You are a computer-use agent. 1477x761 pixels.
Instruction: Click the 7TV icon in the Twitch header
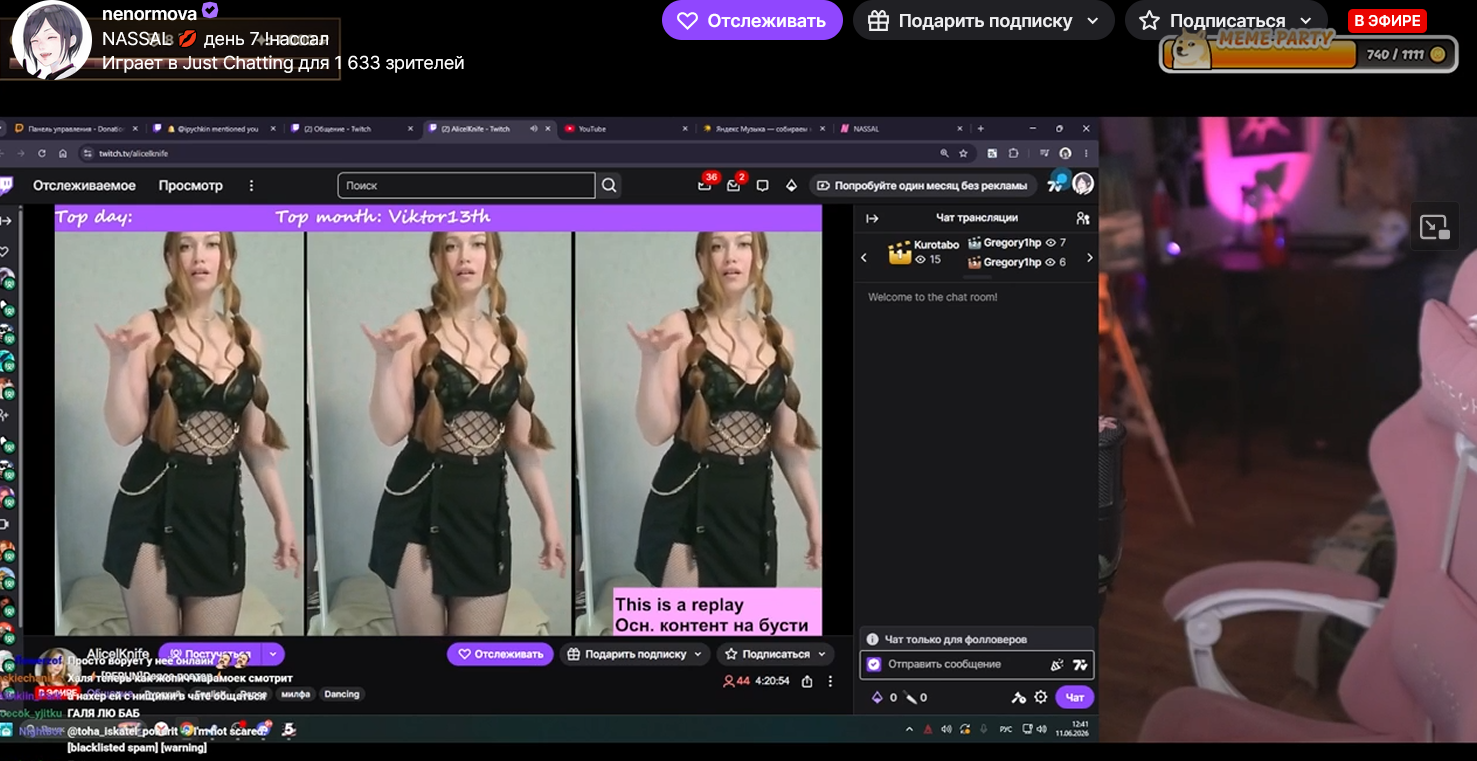(1056, 184)
